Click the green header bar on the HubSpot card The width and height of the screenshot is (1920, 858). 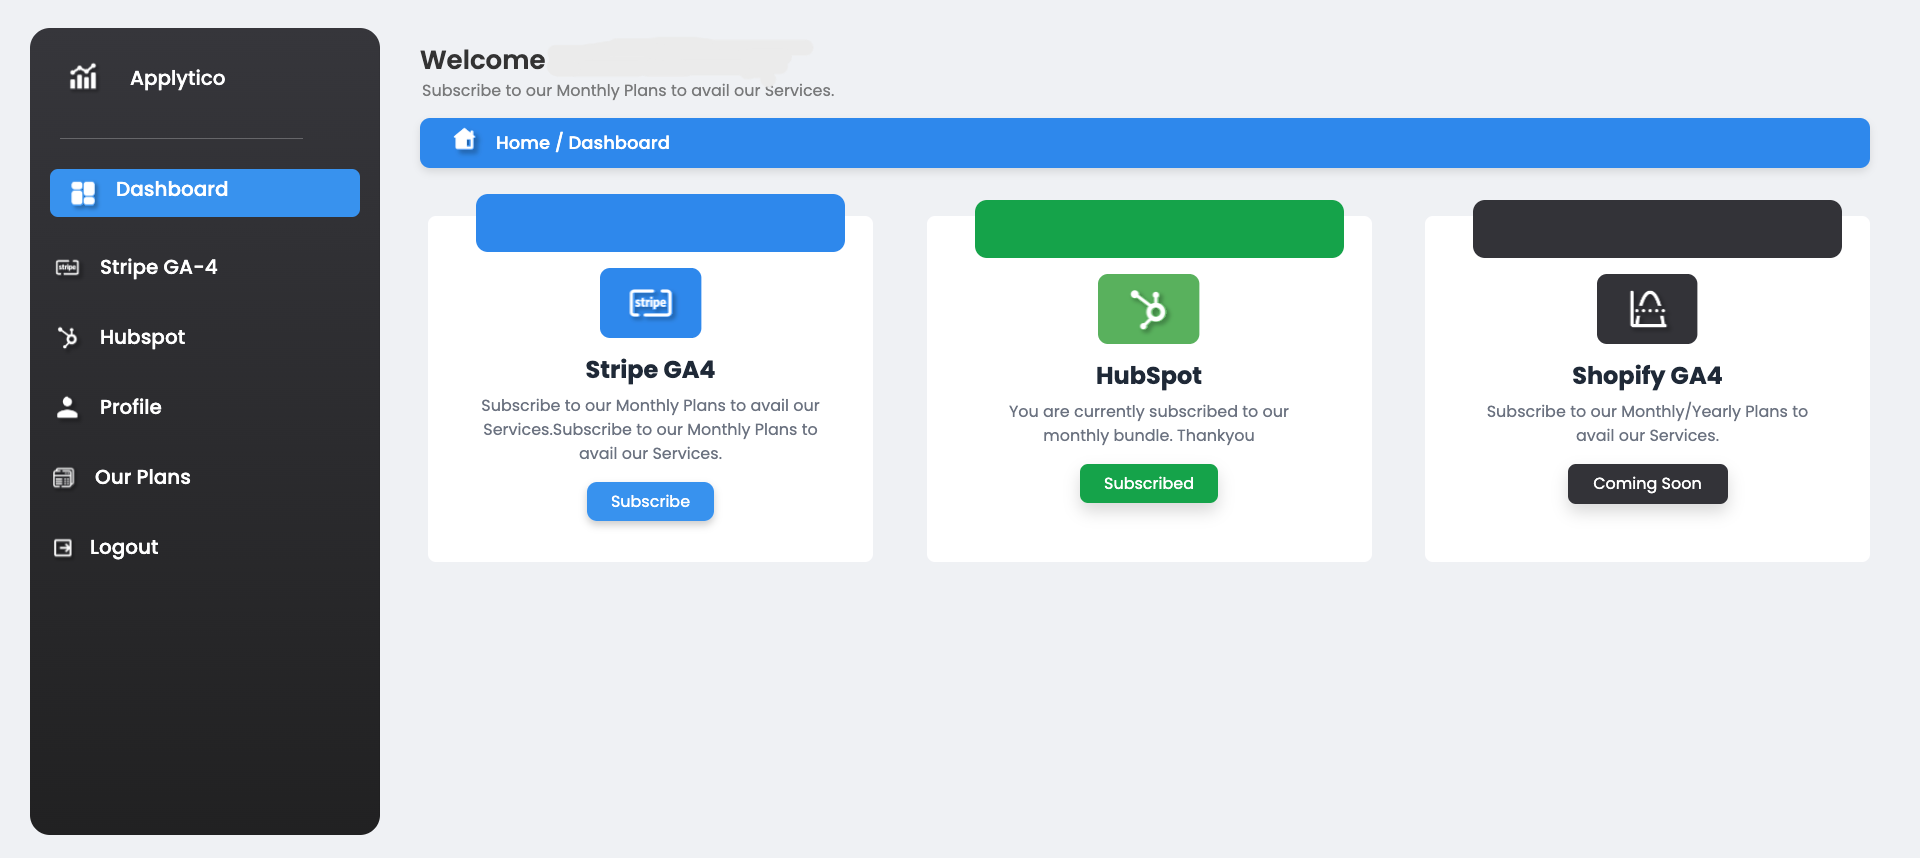pyautogui.click(x=1159, y=229)
